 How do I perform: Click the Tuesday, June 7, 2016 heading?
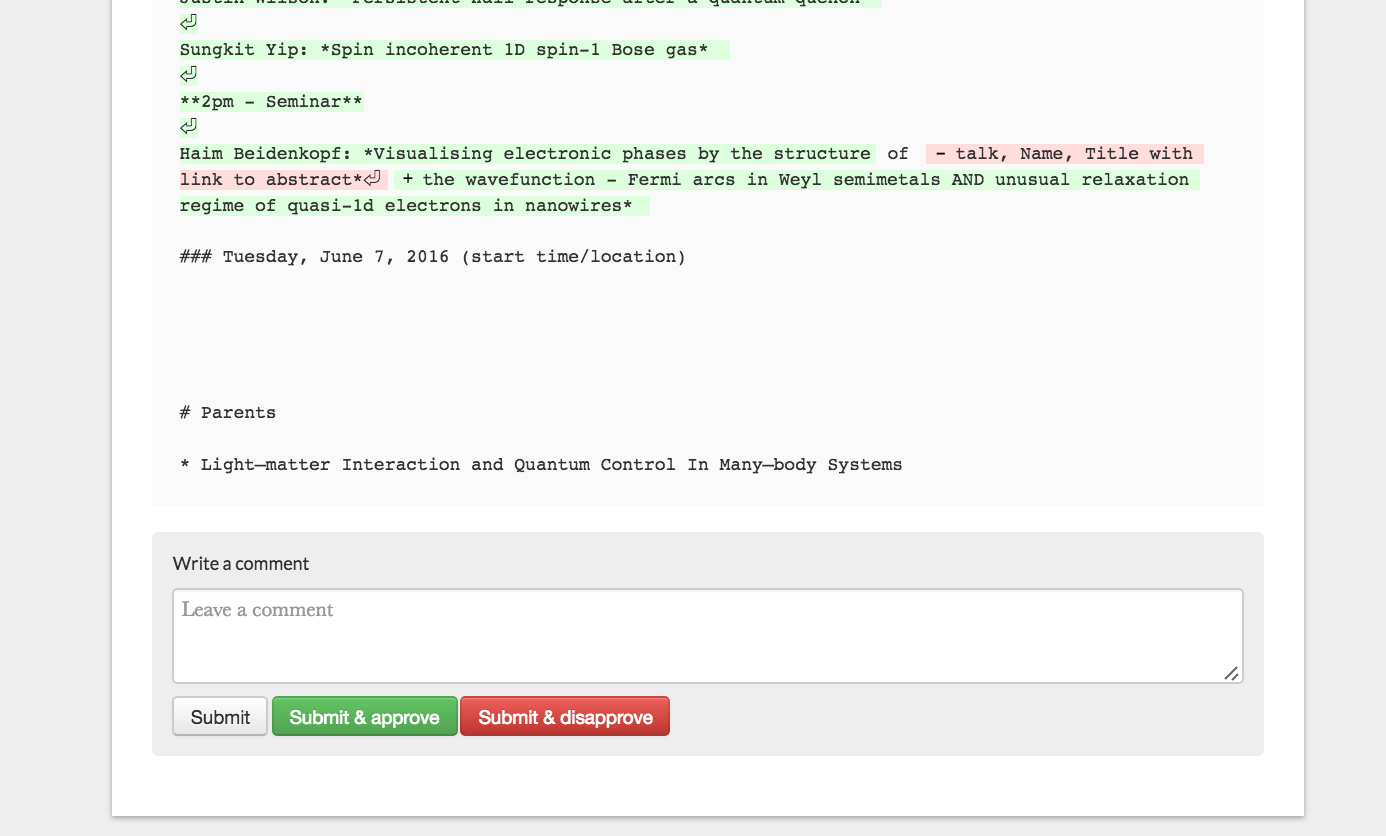(433, 257)
